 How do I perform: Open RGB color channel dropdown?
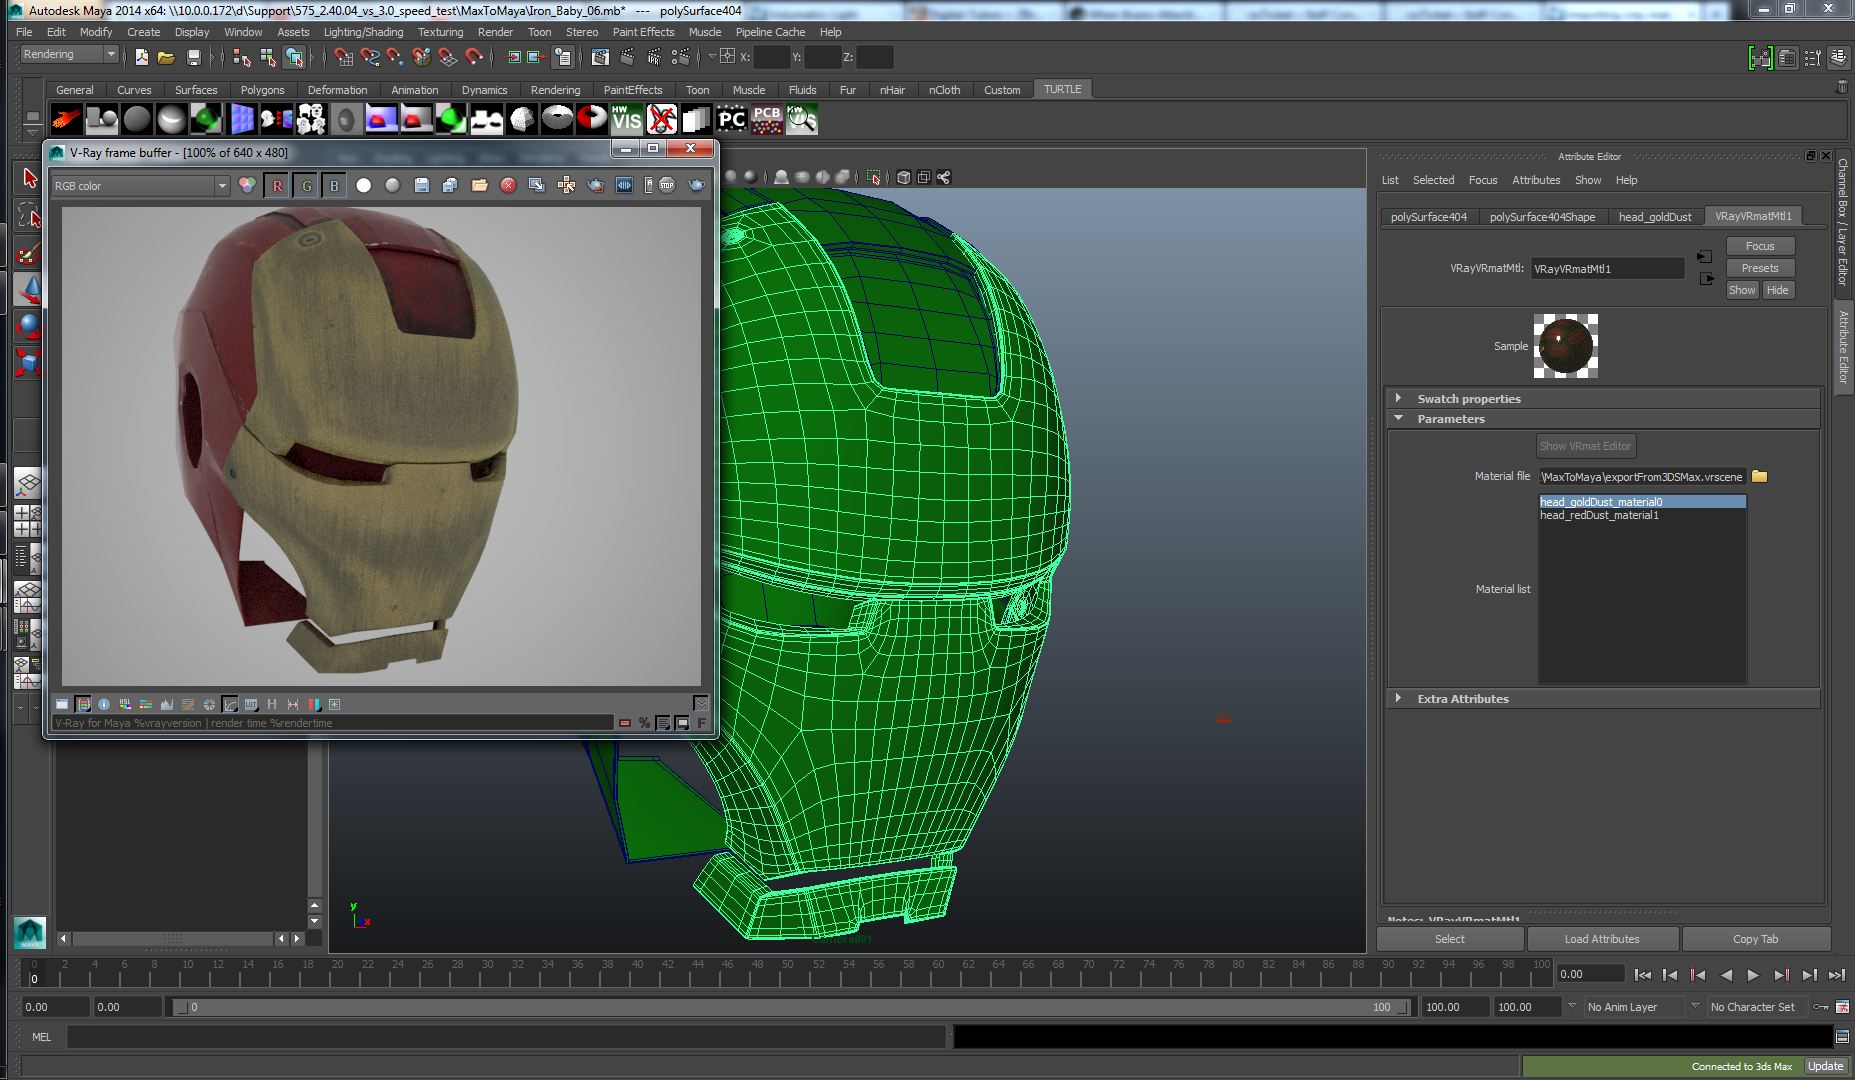coord(140,186)
